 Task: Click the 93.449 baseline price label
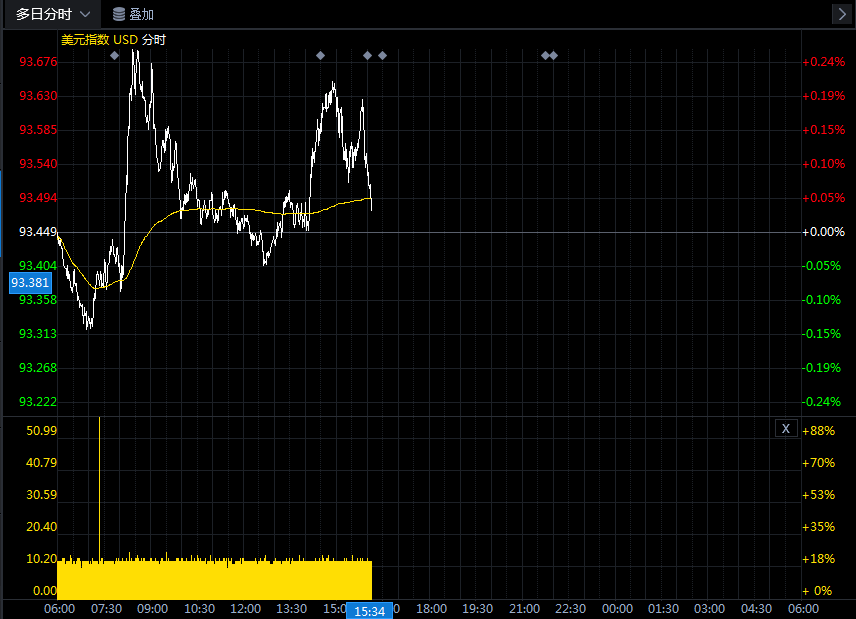coord(38,232)
